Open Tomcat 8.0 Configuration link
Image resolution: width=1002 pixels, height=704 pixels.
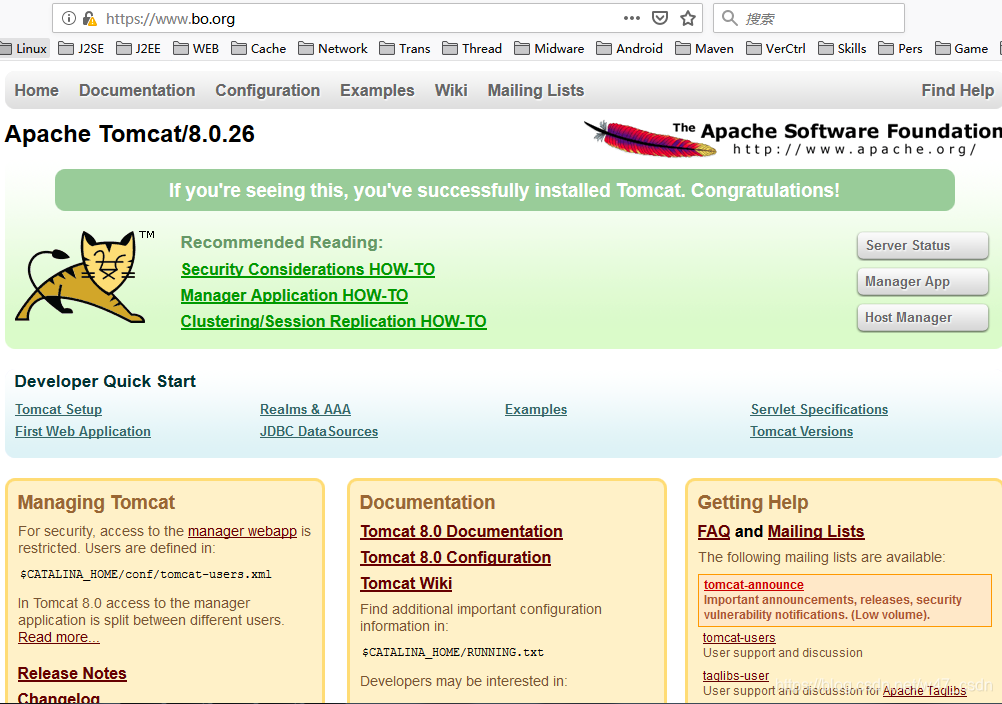click(456, 558)
